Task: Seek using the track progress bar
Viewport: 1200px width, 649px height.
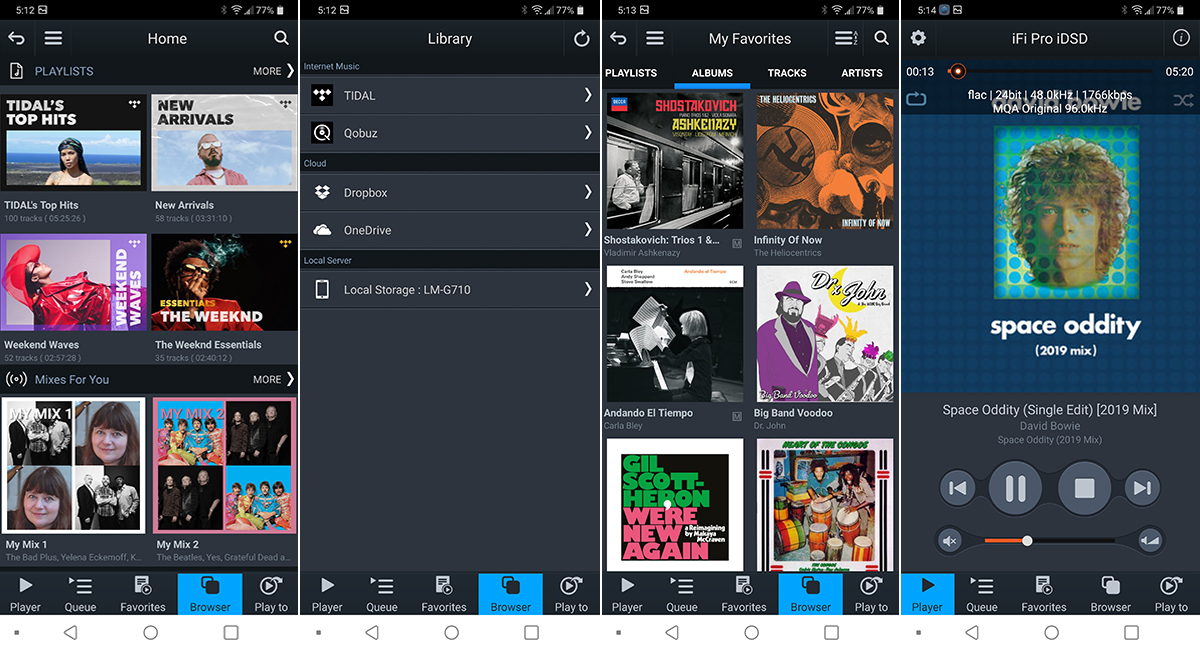Action: coord(1051,71)
